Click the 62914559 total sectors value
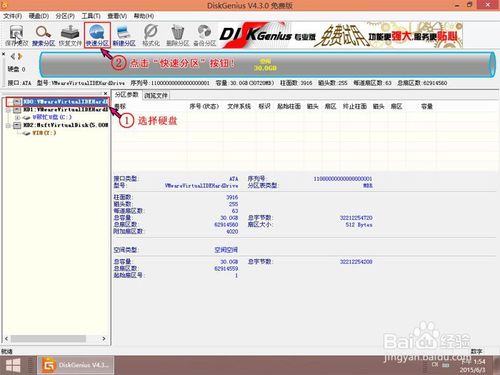This screenshot has width=500, height=375. click(226, 268)
